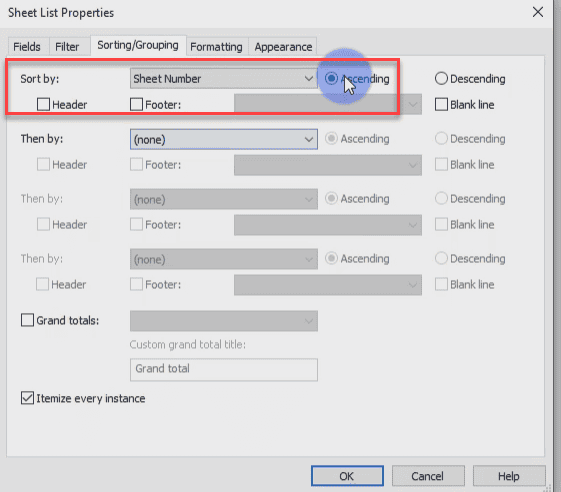Select the Sorting/Grouping tab
The width and height of the screenshot is (561, 492).
pos(138,45)
